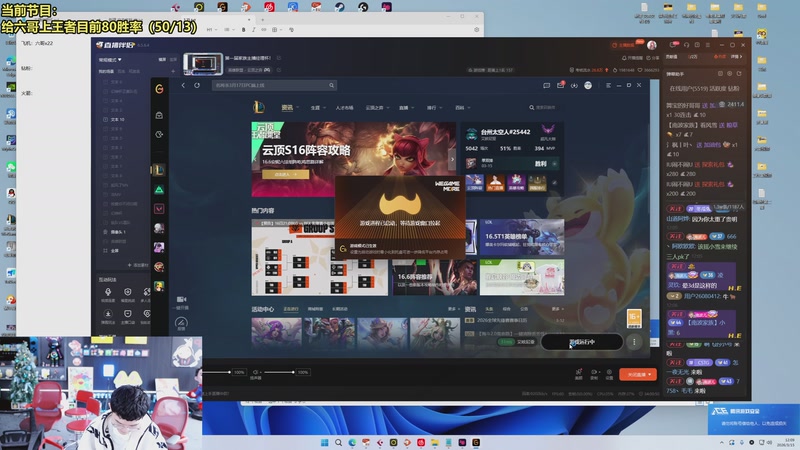Open the 人才市场 nav item
This screenshot has width=800, height=450.
point(344,108)
